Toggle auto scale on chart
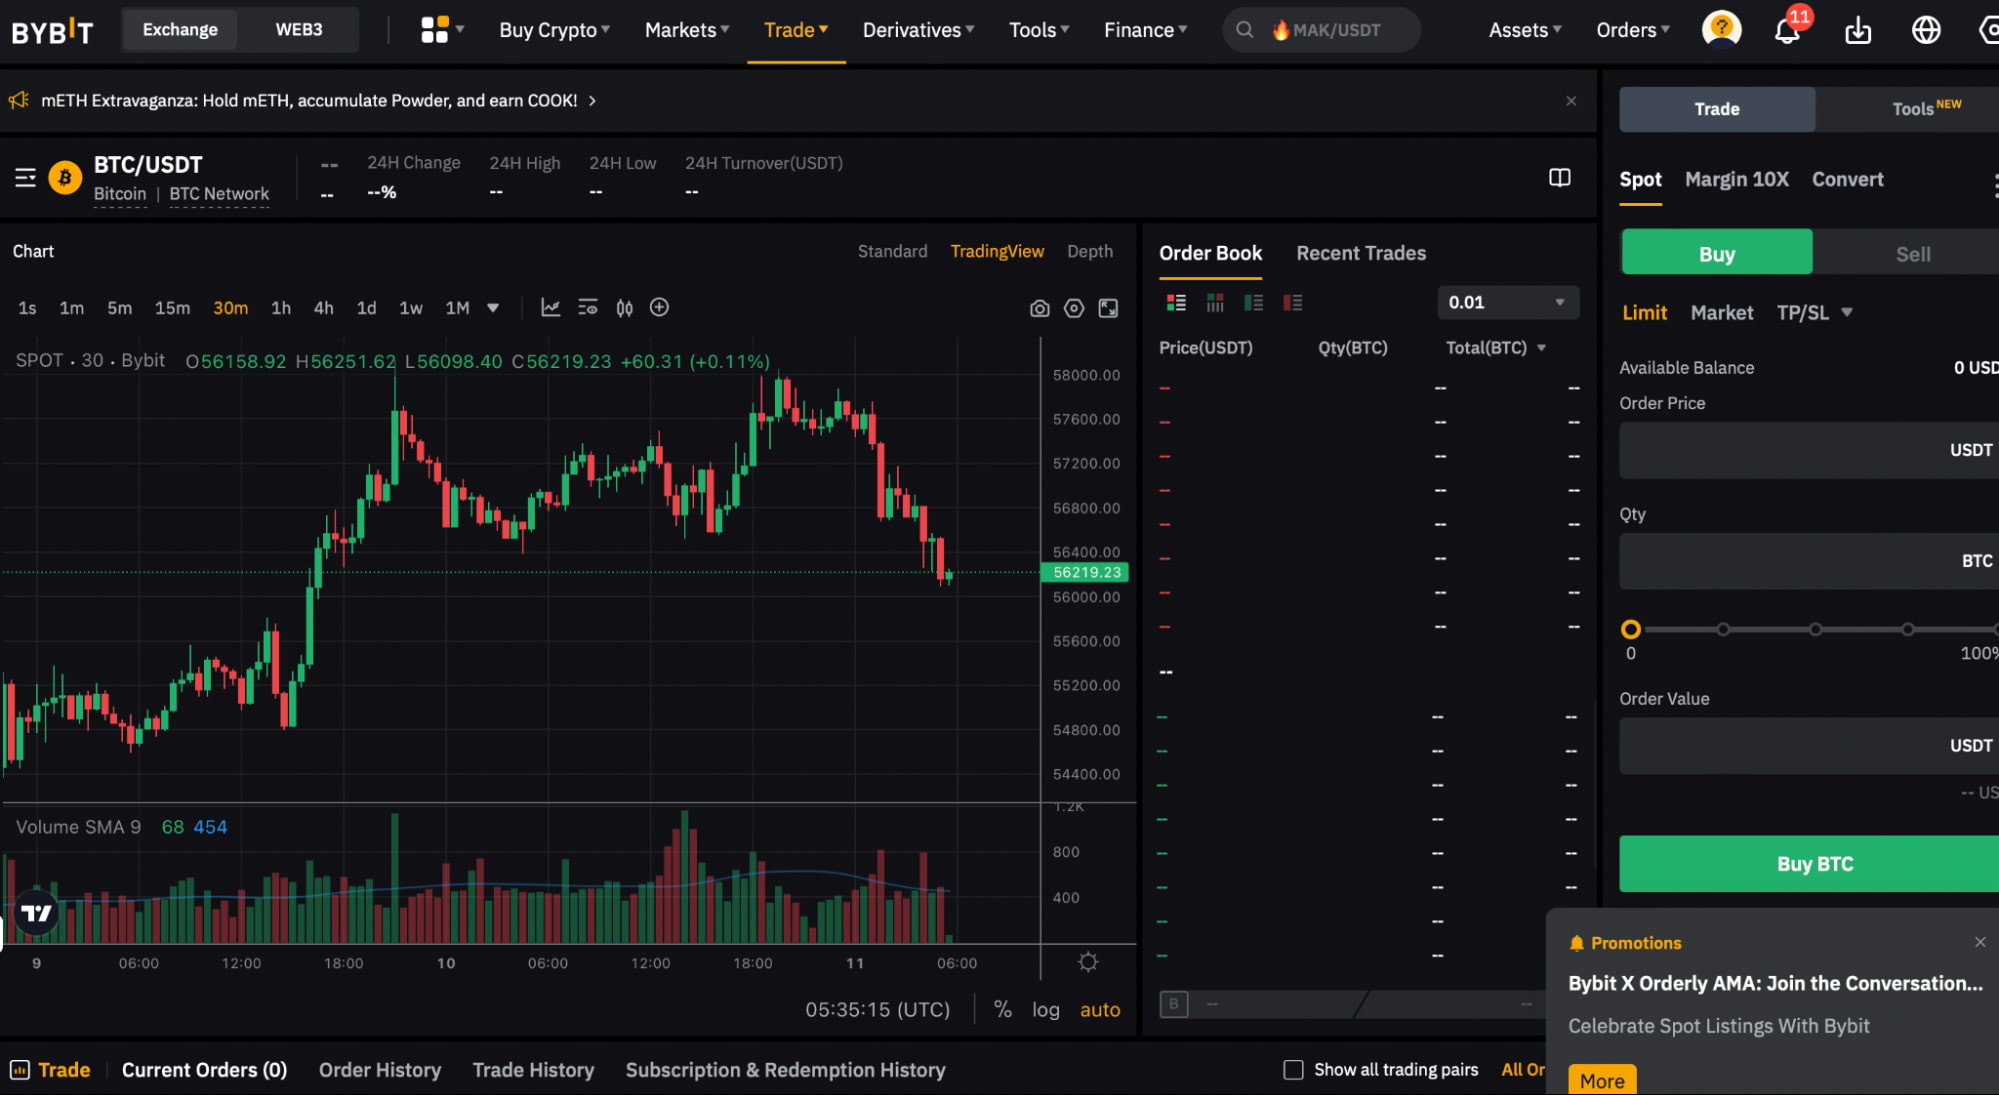1999x1095 pixels. (x=1100, y=1010)
